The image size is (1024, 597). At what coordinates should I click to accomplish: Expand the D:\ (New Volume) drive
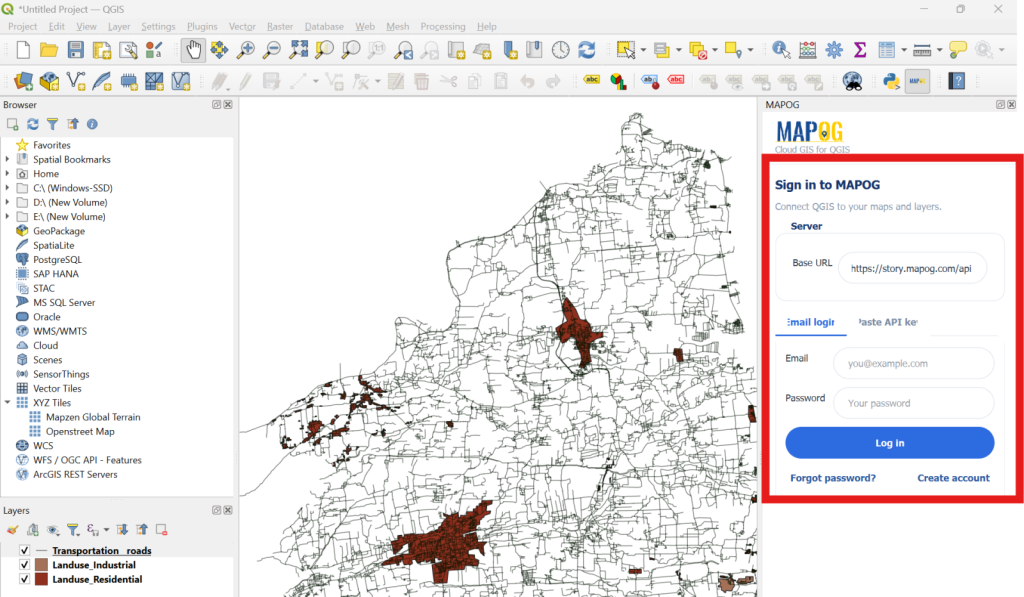(7, 202)
